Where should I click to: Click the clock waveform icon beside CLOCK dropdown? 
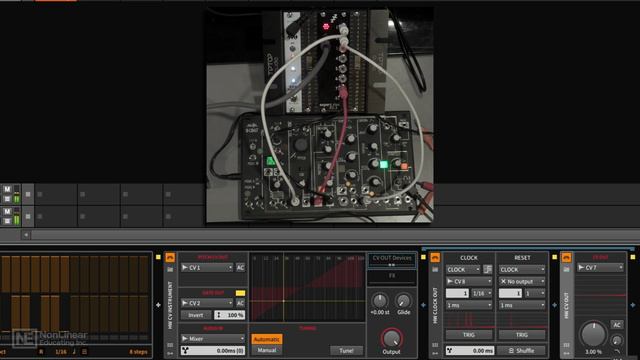tap(487, 269)
